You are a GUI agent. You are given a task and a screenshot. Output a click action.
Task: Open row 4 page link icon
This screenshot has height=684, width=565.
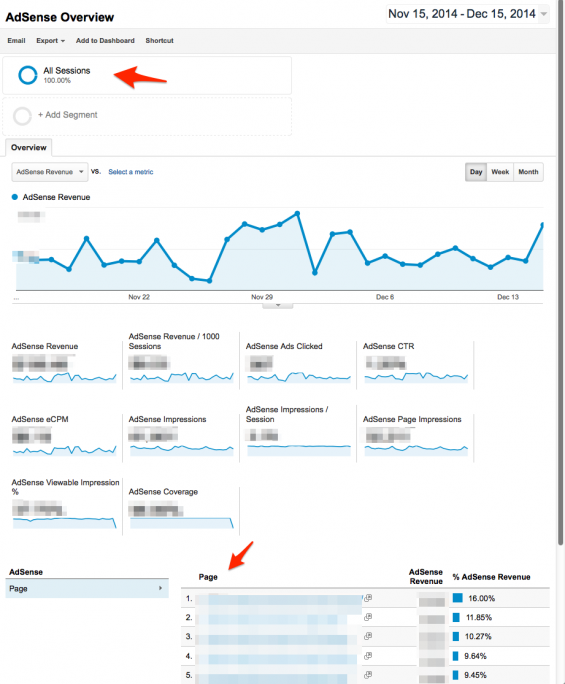(368, 656)
